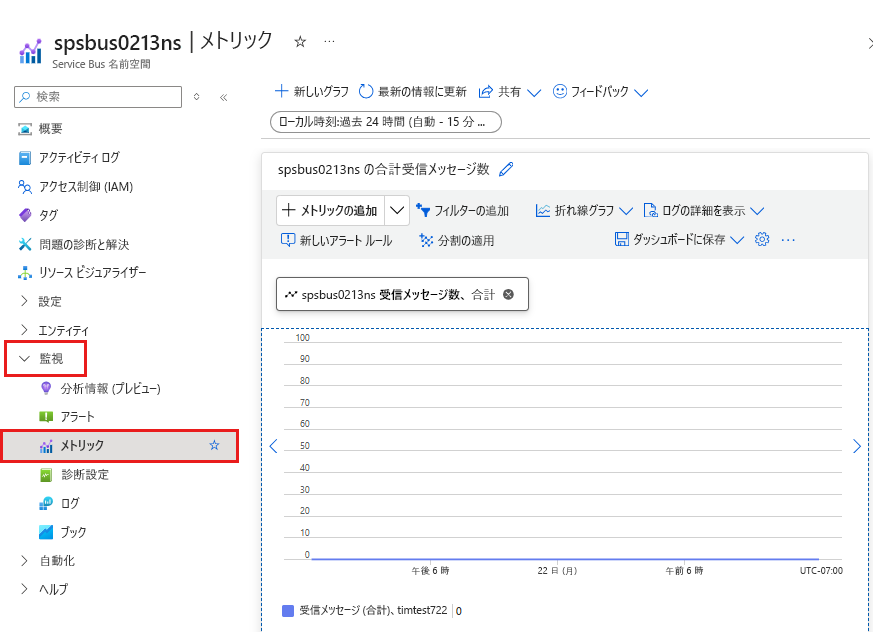Open the ダッシュボードに保存 dropdown
This screenshot has height=632, width=873.
pos(679,239)
